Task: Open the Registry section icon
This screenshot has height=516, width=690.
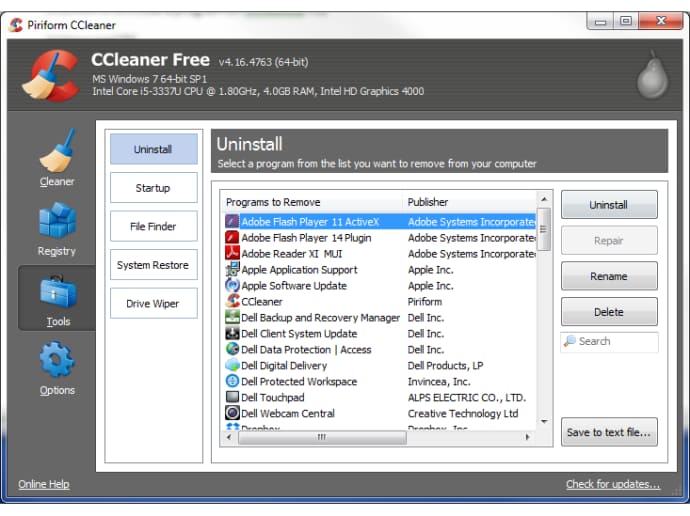Action: [57, 222]
